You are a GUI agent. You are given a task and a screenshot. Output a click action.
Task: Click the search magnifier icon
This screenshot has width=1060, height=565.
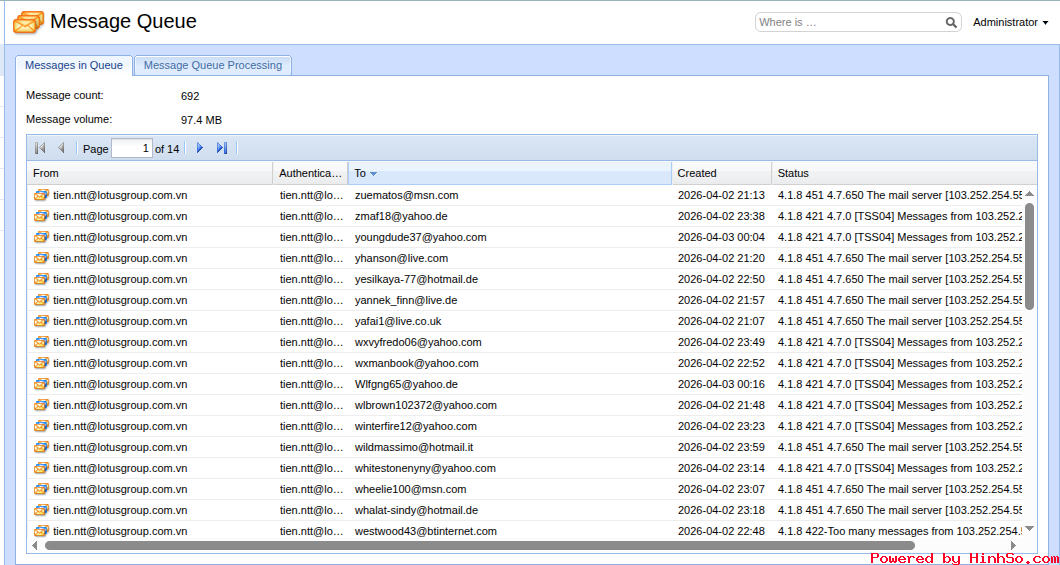tap(951, 23)
